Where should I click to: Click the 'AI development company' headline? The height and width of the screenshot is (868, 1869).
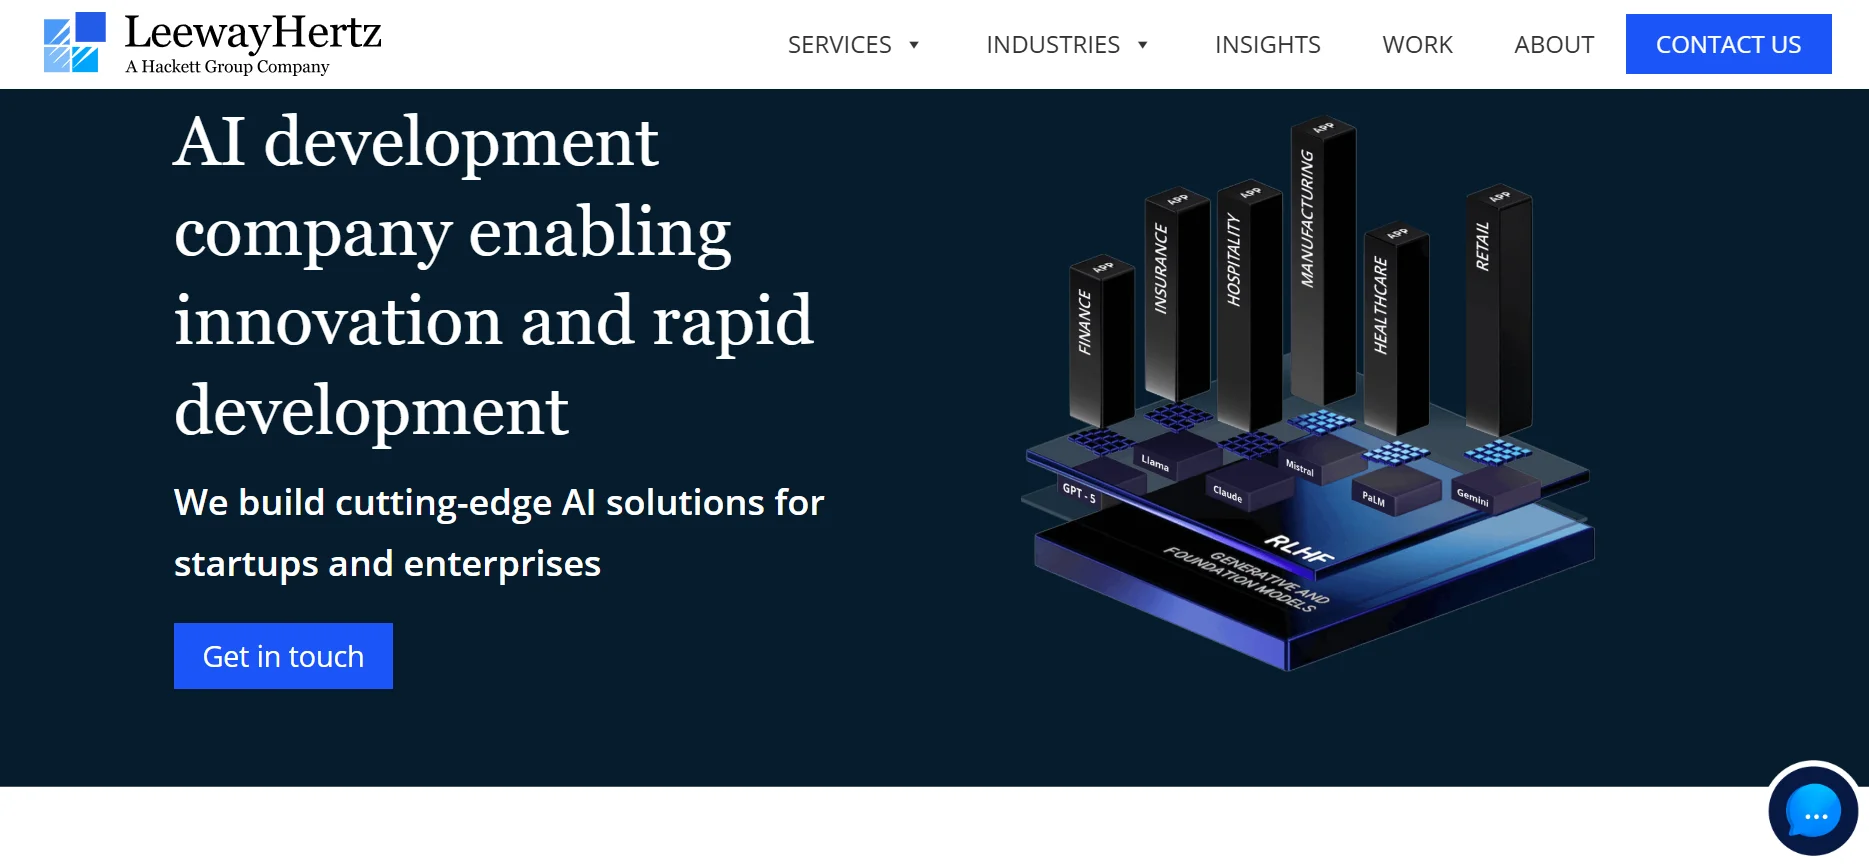click(494, 275)
